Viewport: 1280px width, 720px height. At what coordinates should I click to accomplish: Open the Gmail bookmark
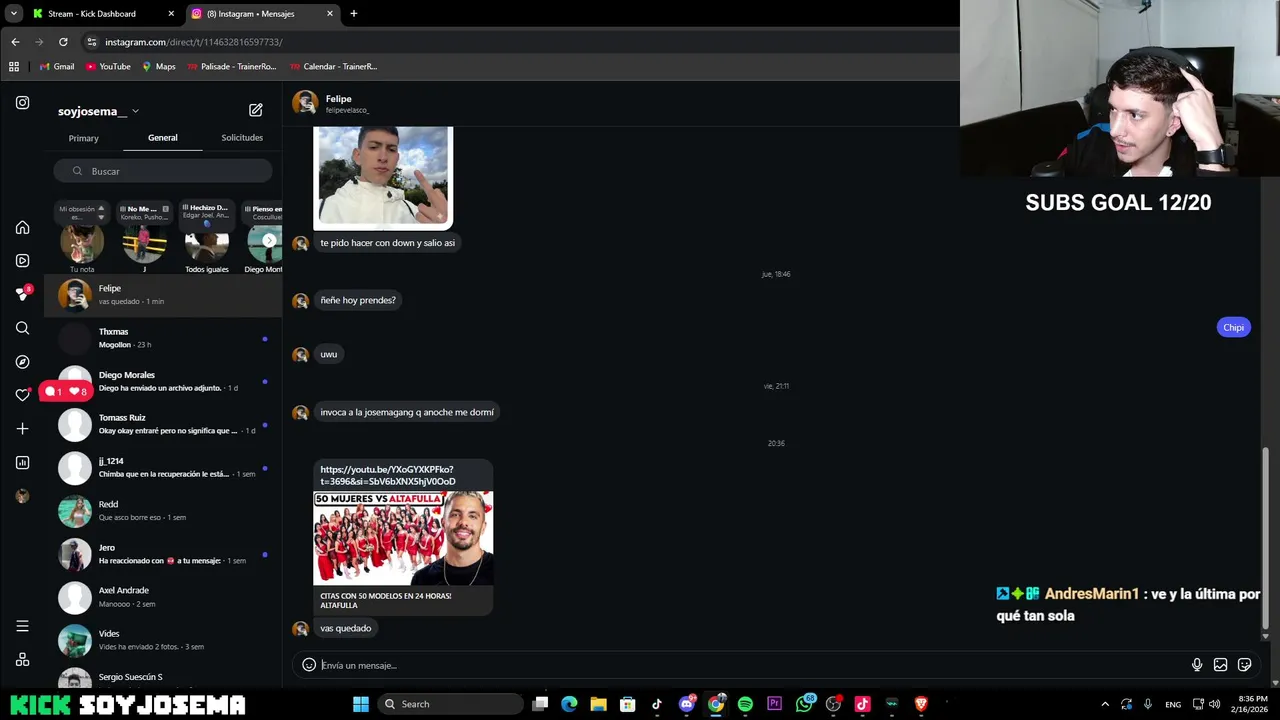point(57,67)
